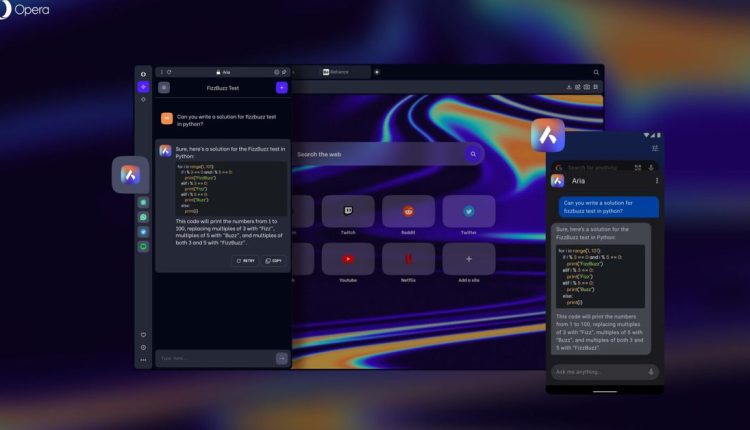Screen dimensions: 750x430
Task: Click the purple search magnifier button
Action: [473, 154]
